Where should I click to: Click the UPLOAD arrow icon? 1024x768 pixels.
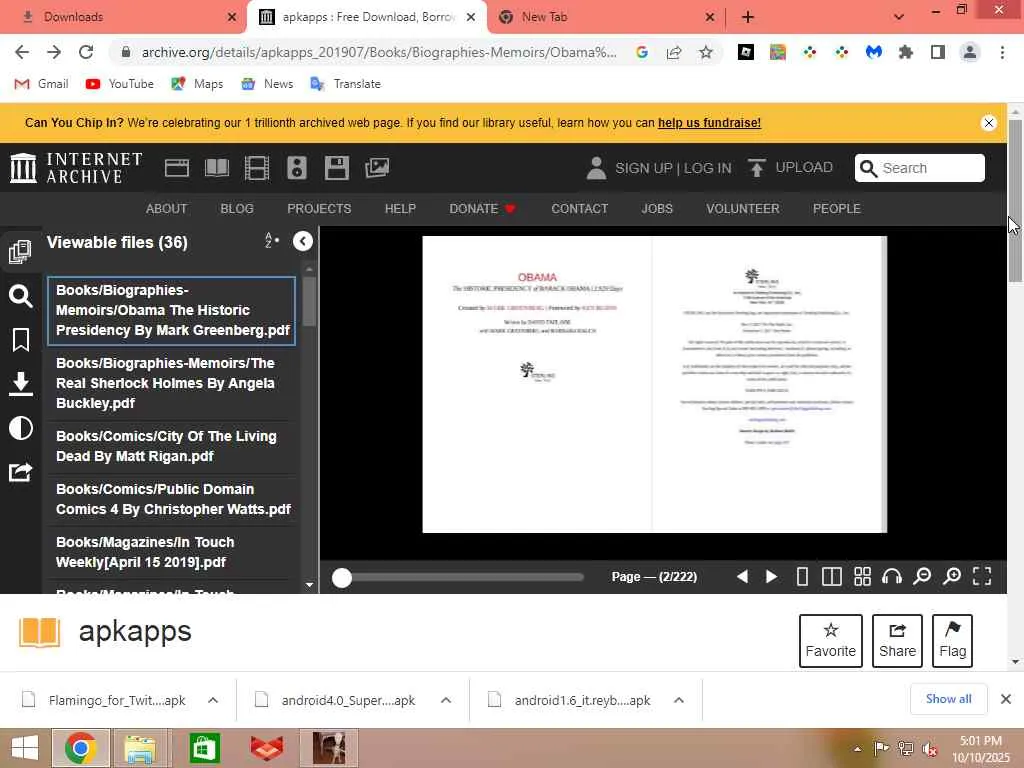756,168
